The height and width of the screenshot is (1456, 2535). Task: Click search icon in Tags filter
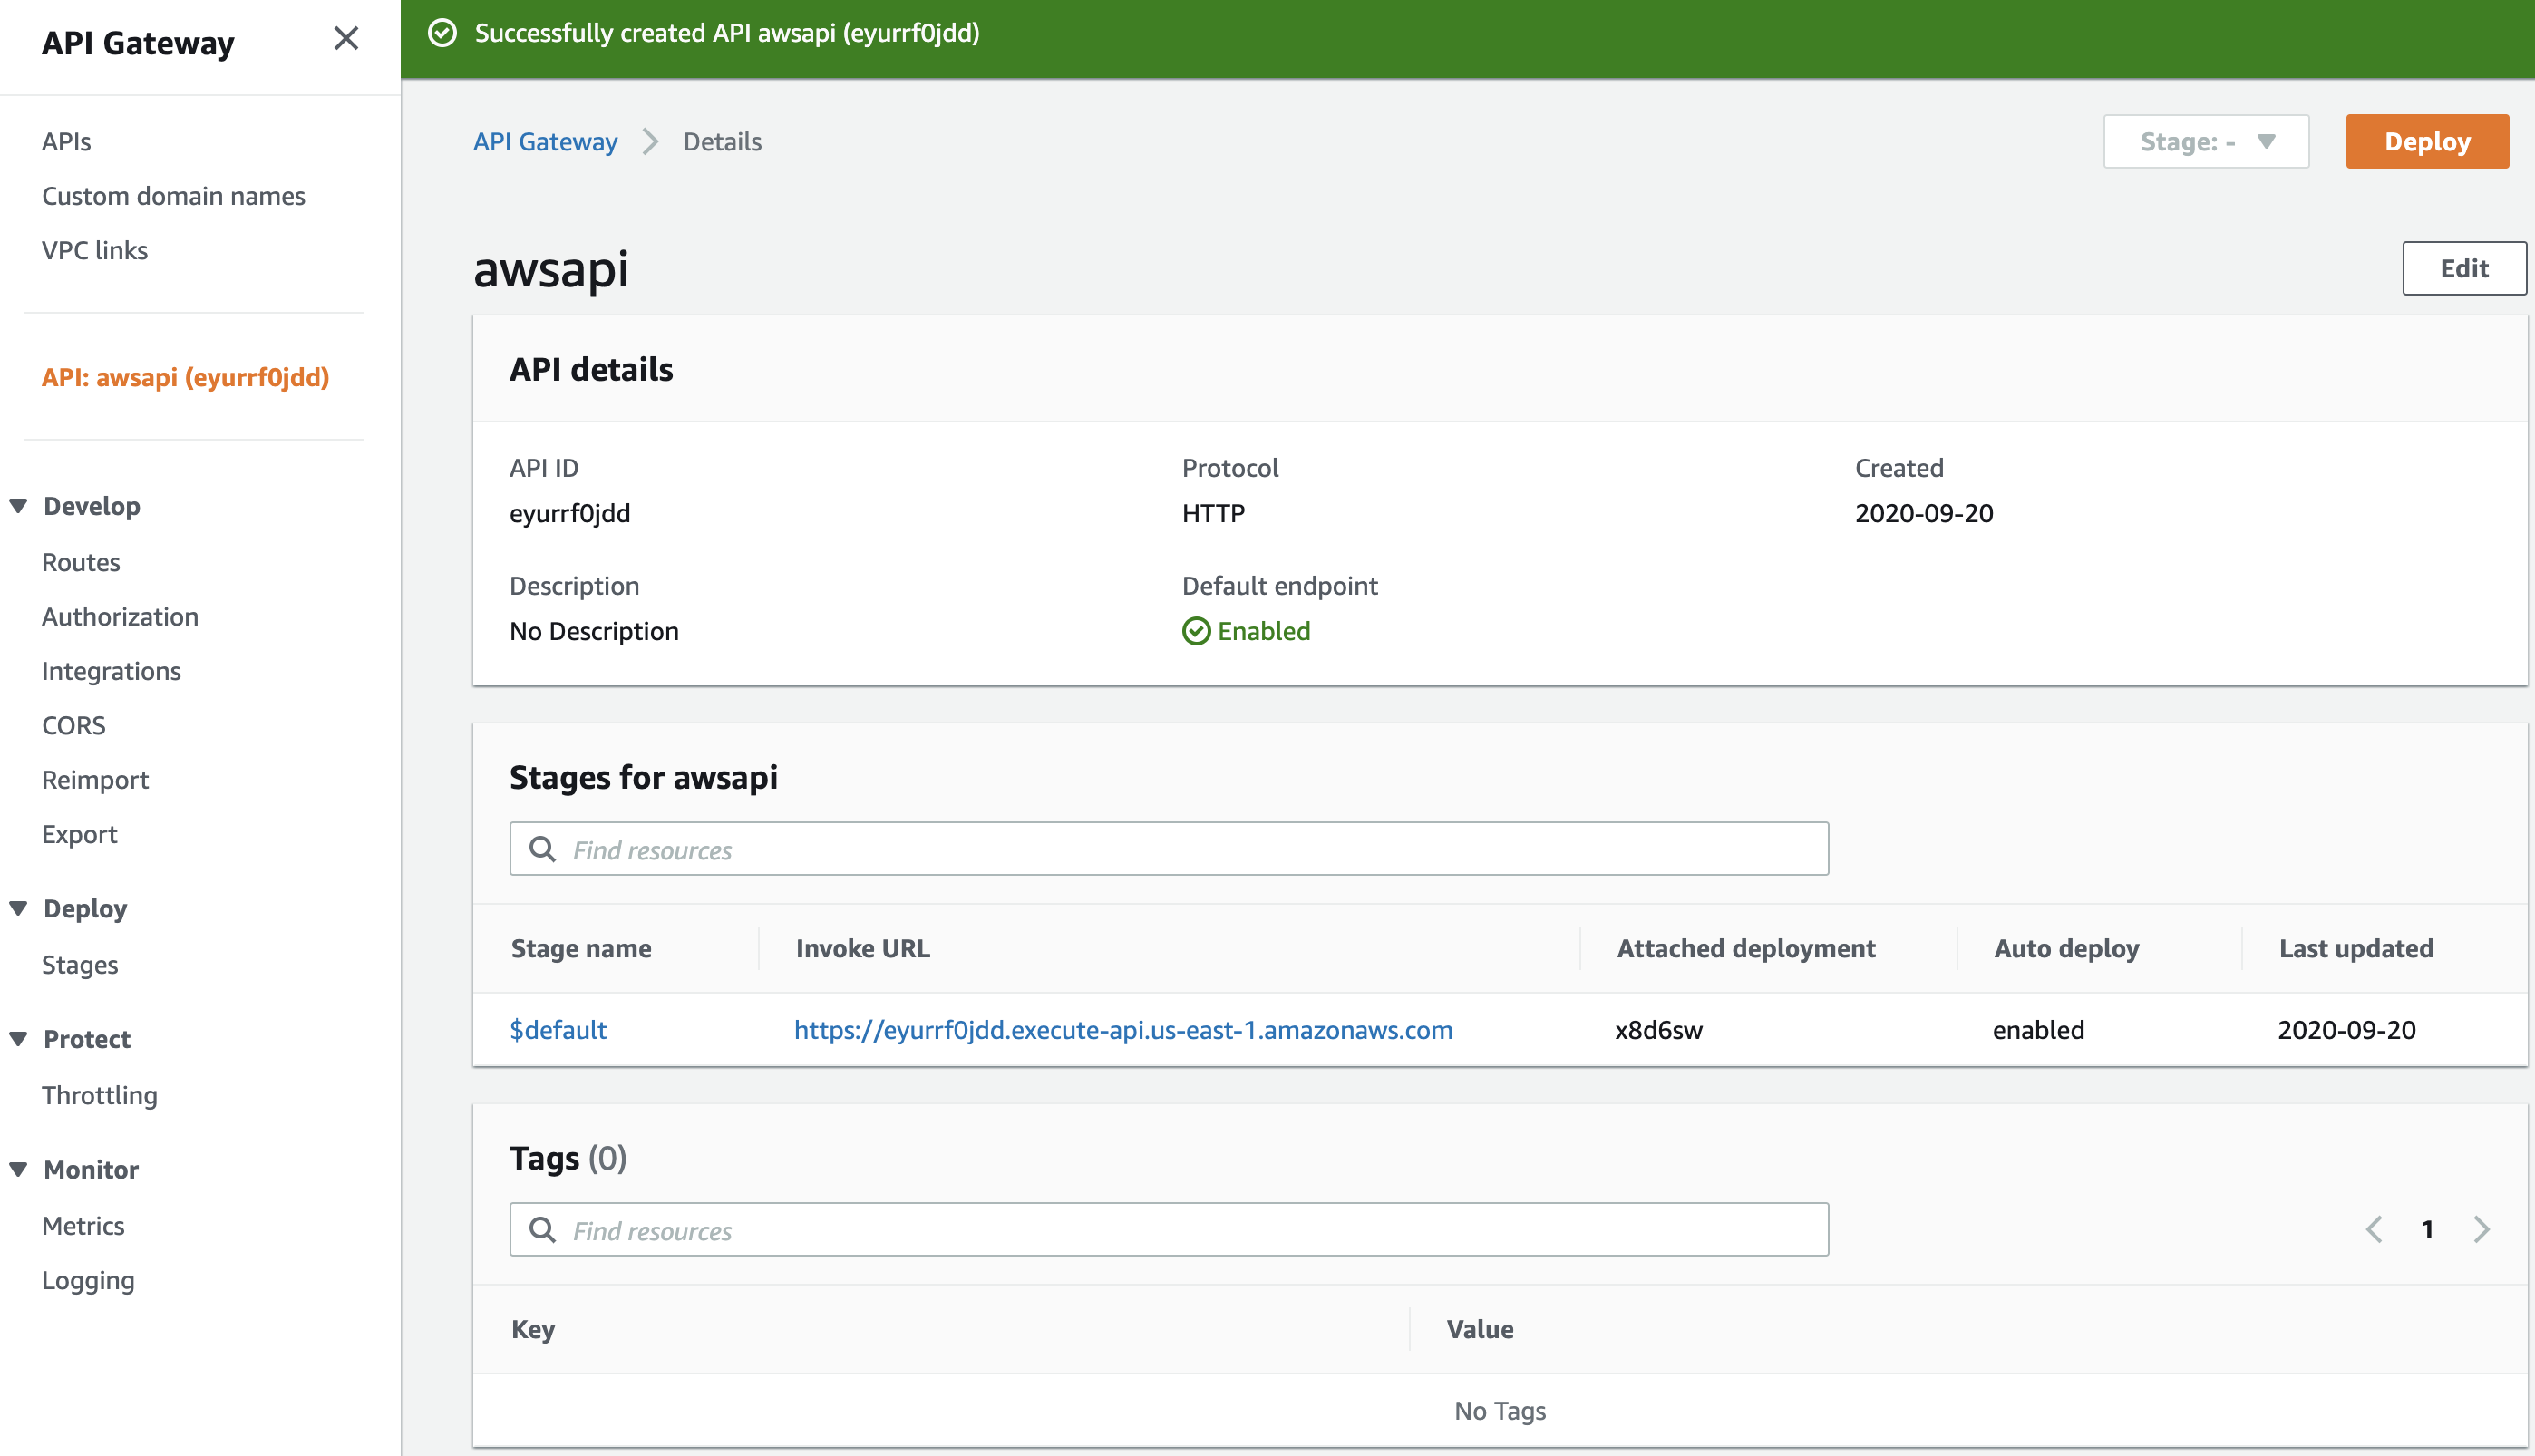point(543,1229)
